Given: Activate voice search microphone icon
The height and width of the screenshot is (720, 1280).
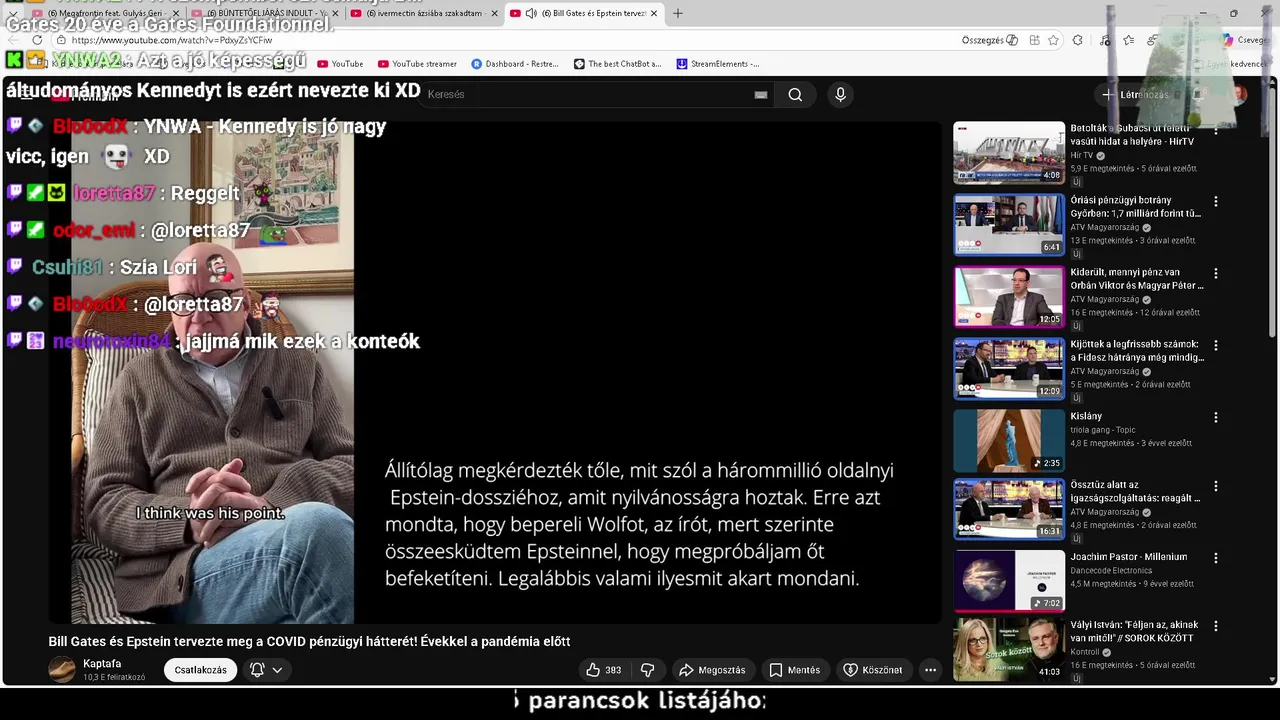Looking at the screenshot, I should pos(840,94).
